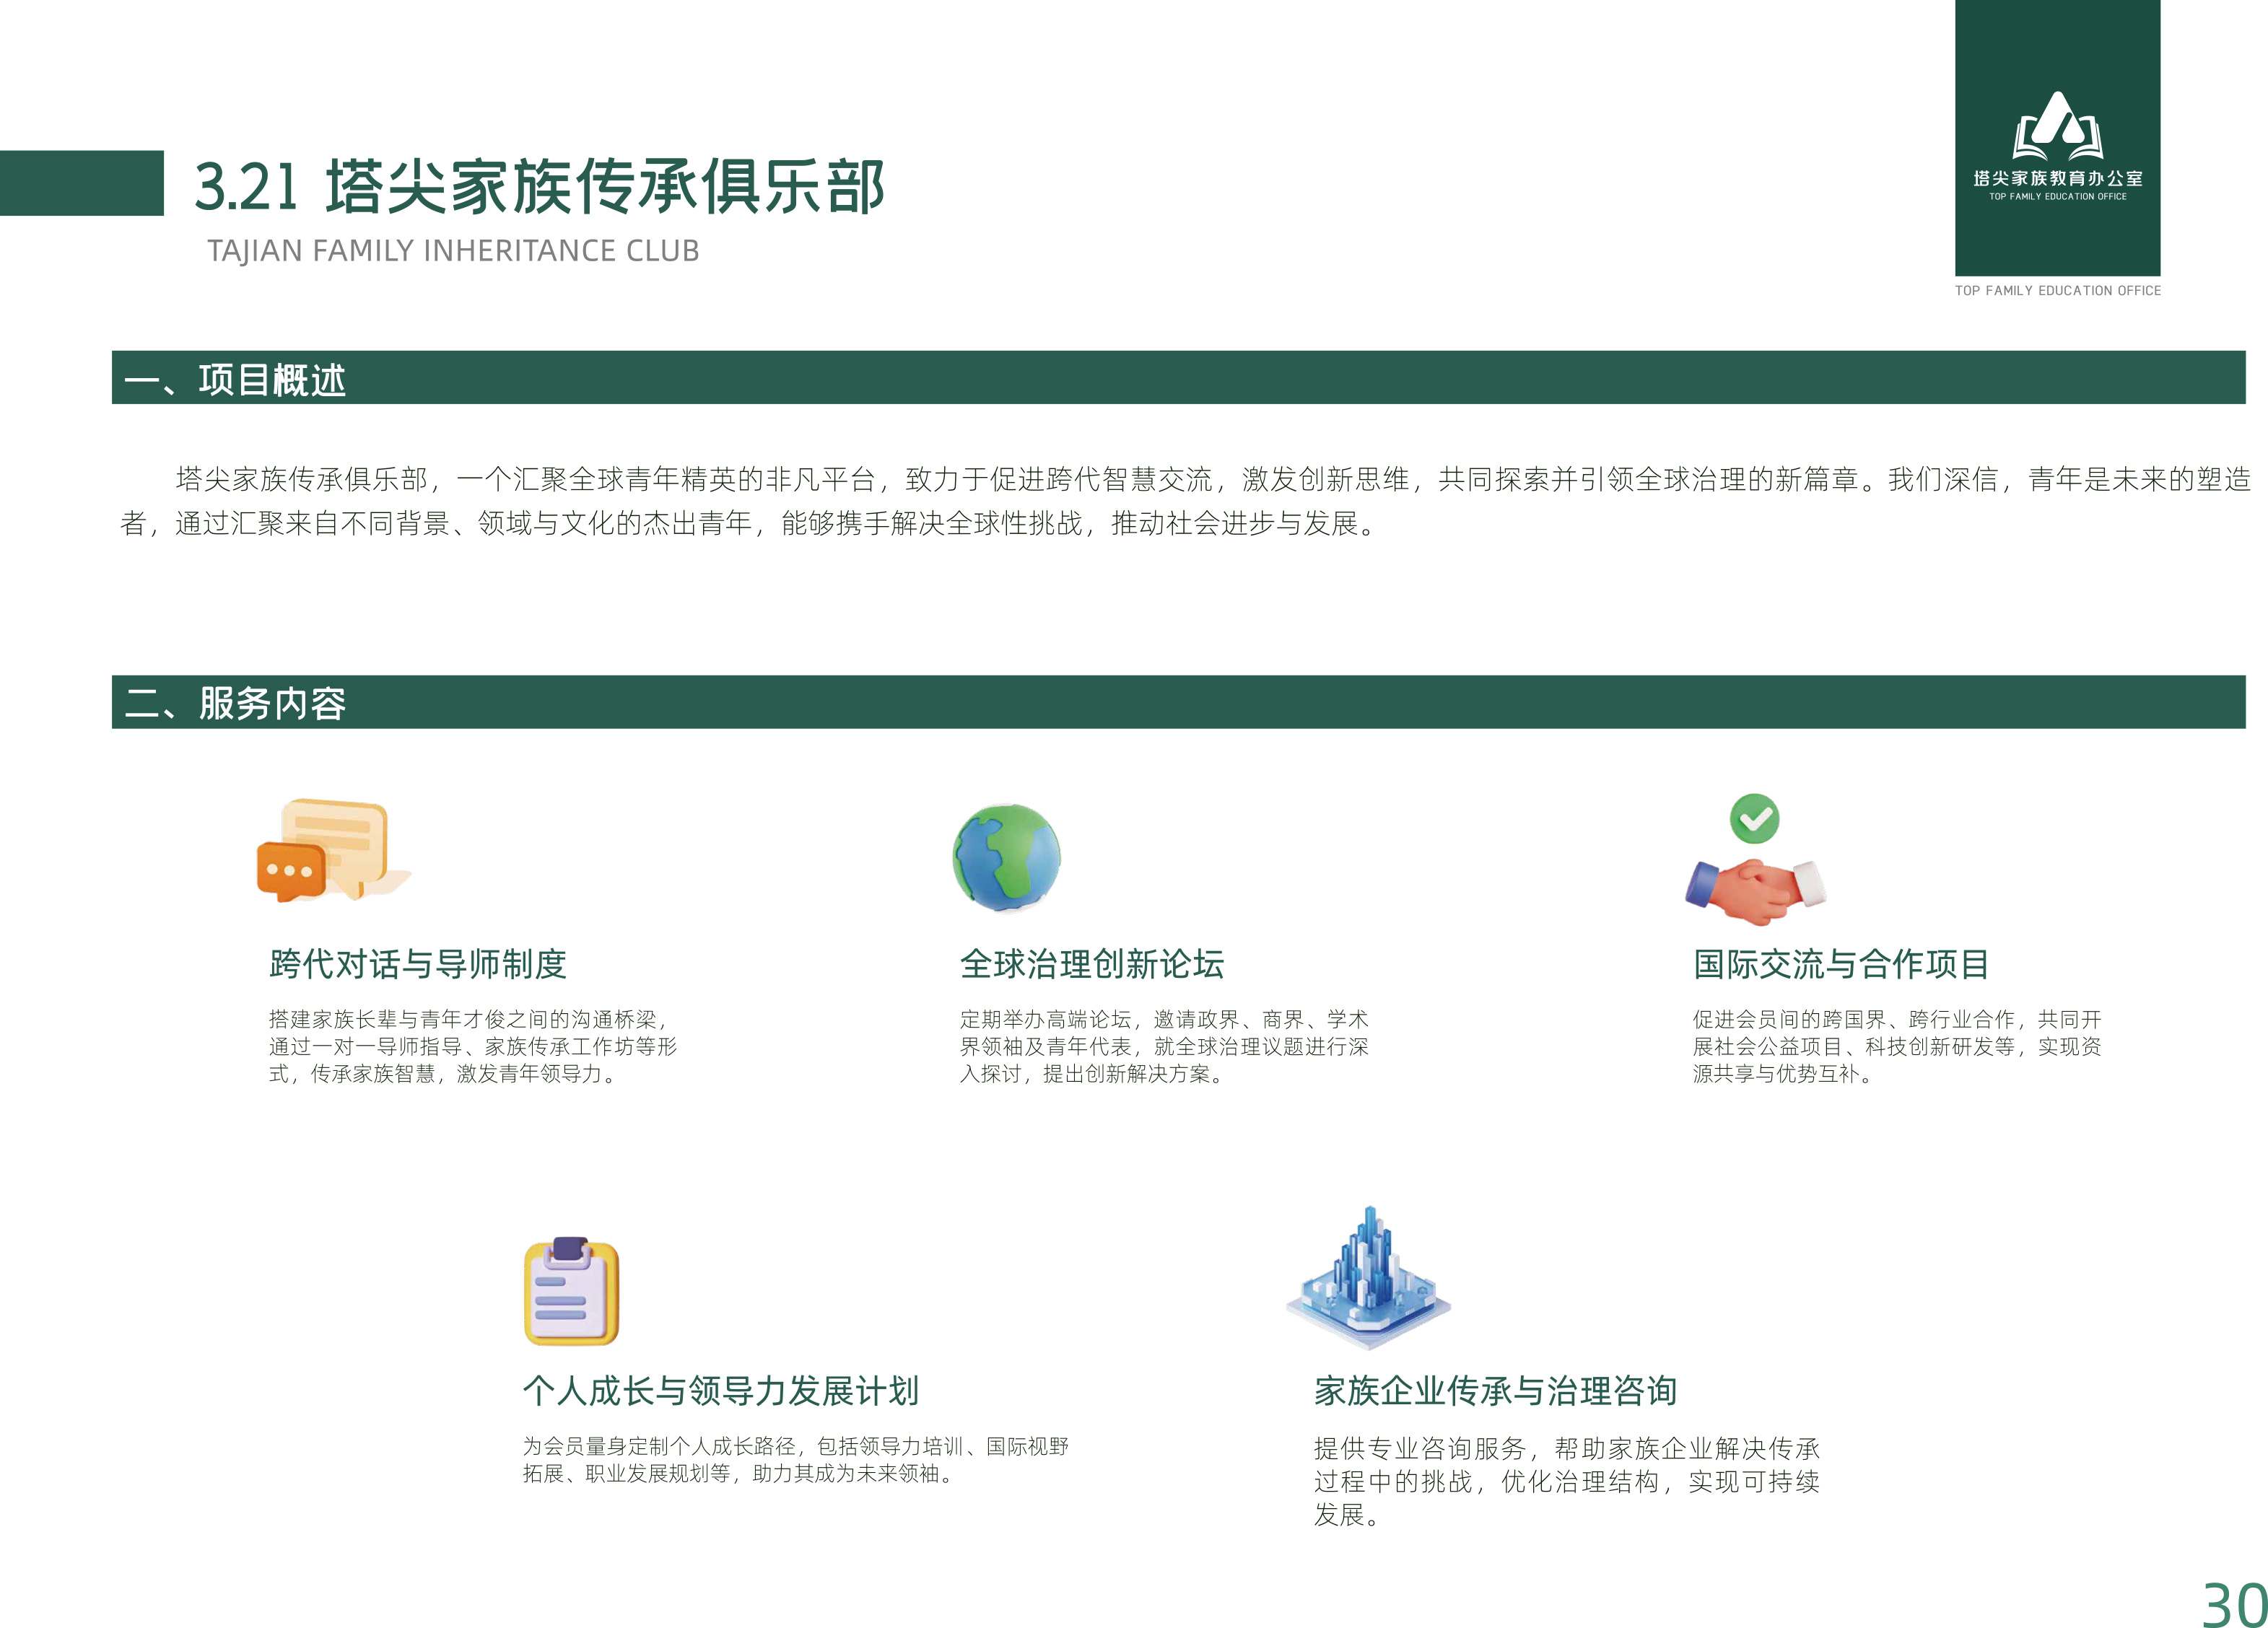Click the 跨代对话与导师制度 heading
2268x1628 pixels.
point(418,964)
